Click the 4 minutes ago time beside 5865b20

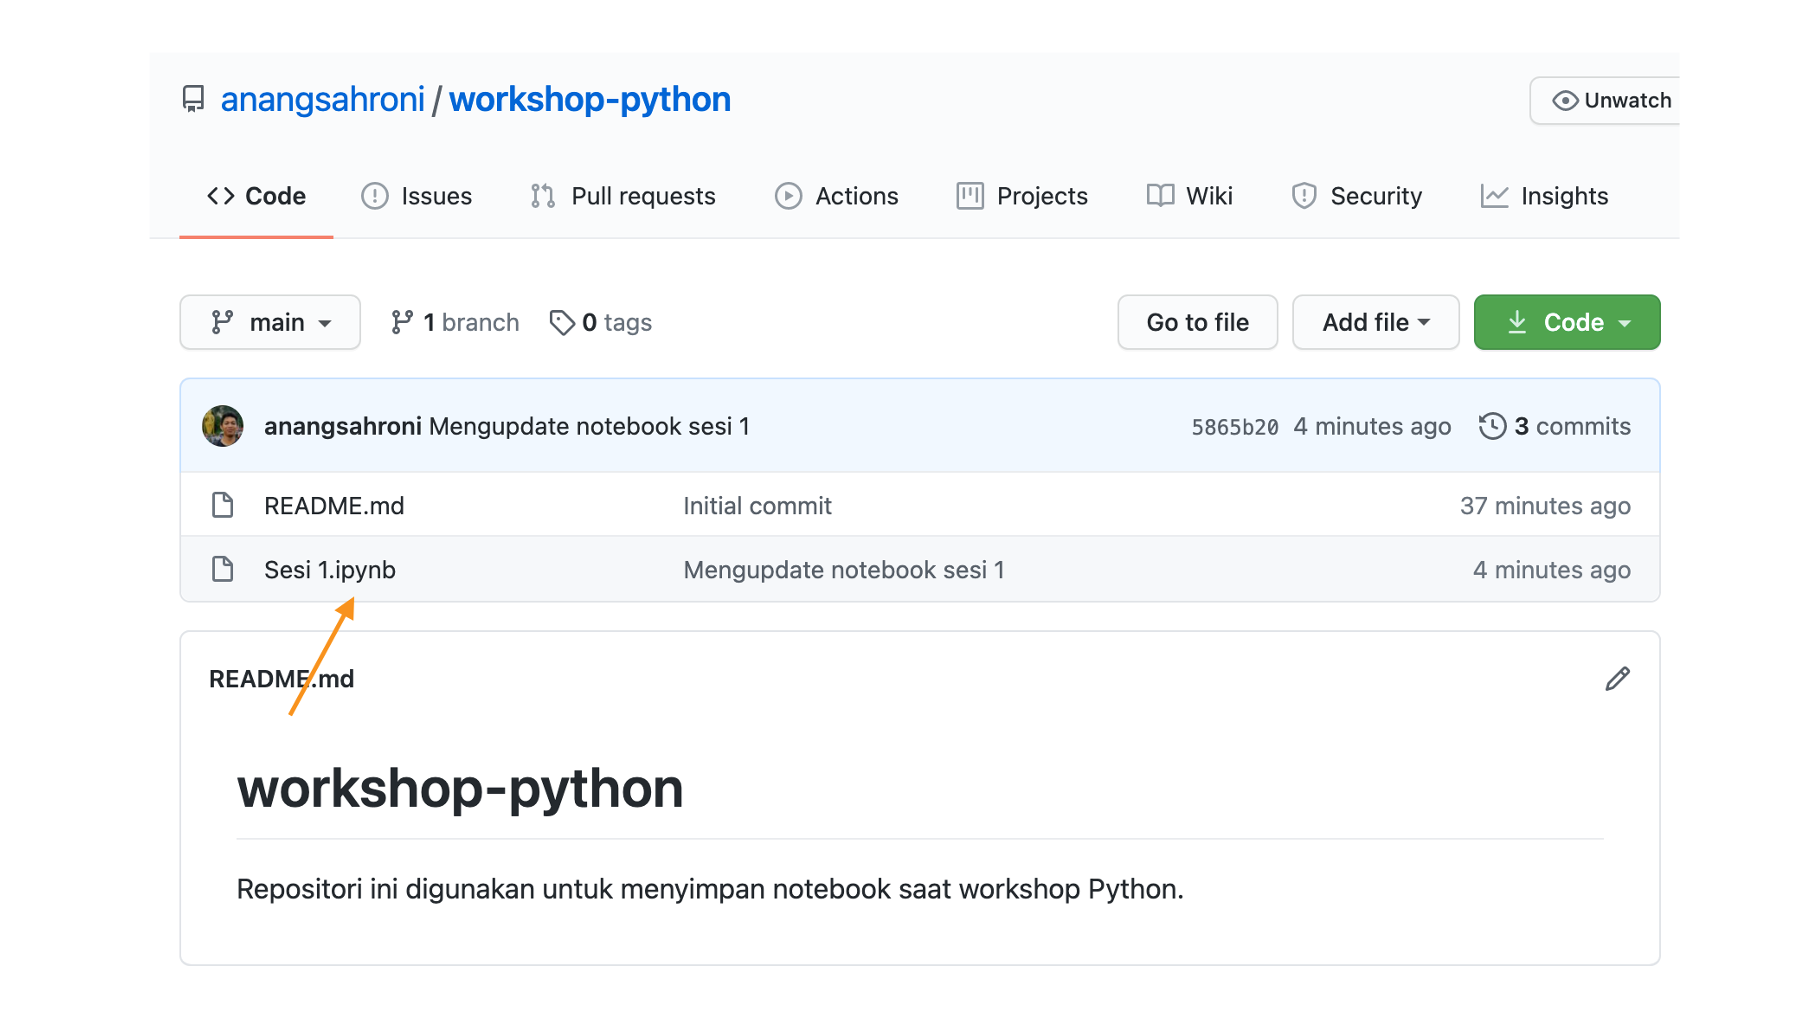pyautogui.click(x=1372, y=426)
